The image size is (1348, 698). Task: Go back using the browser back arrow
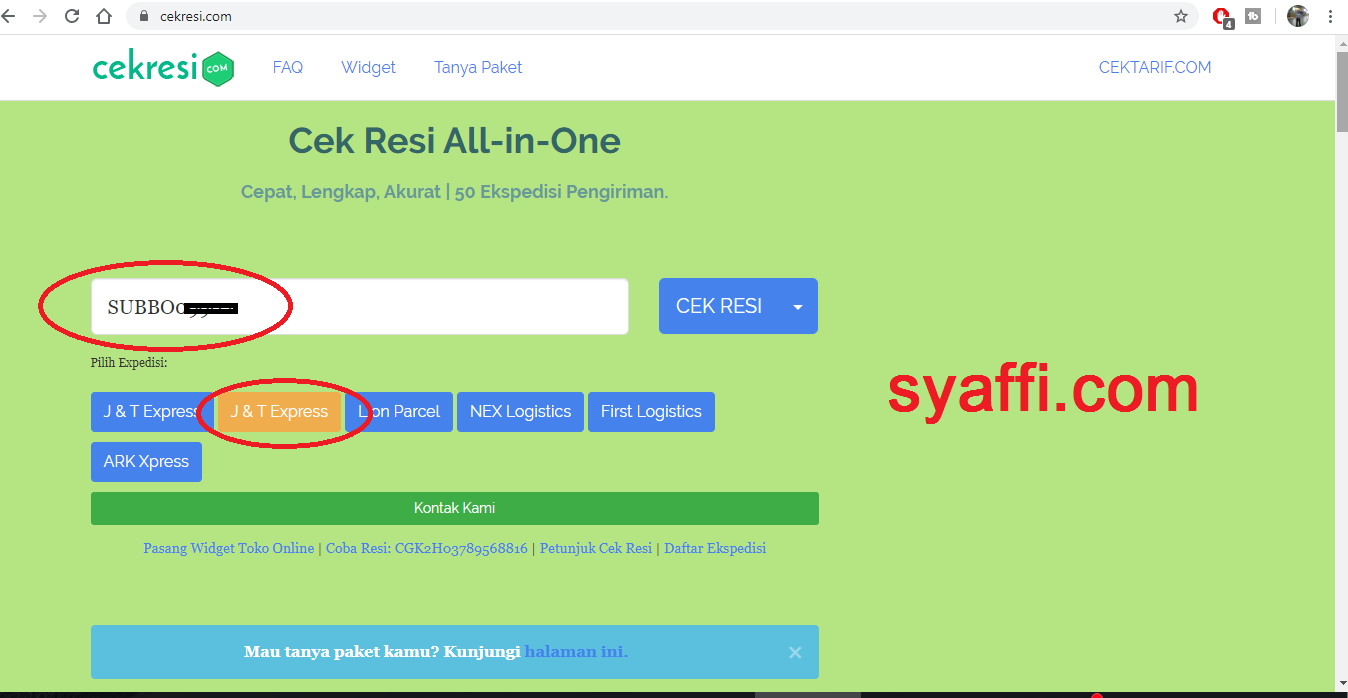point(8,16)
